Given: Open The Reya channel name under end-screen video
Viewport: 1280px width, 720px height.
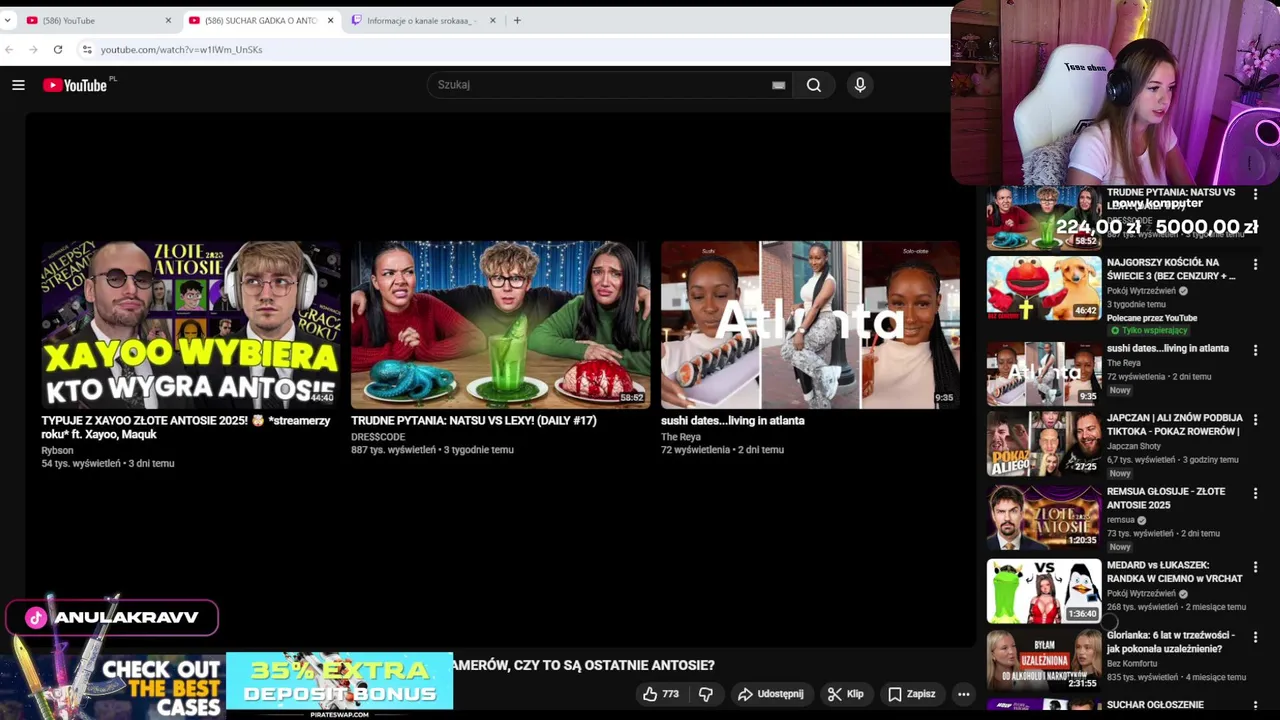Looking at the screenshot, I should coord(681,437).
